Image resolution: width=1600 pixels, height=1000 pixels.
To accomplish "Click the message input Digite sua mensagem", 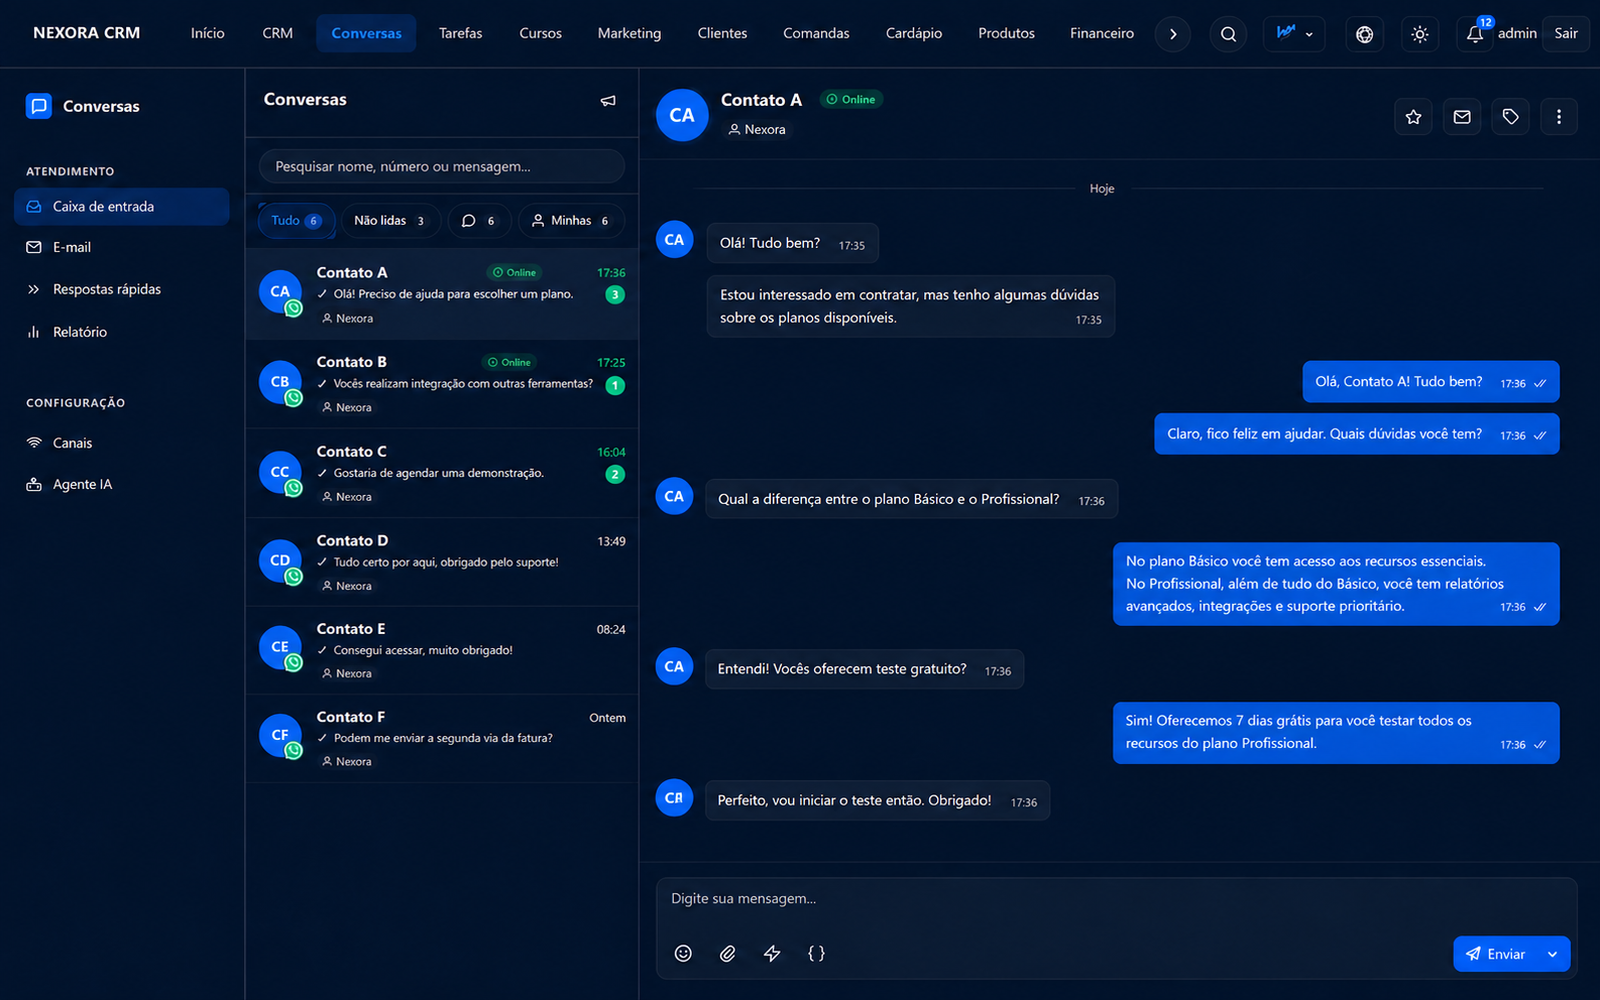I will [x=1116, y=900].
